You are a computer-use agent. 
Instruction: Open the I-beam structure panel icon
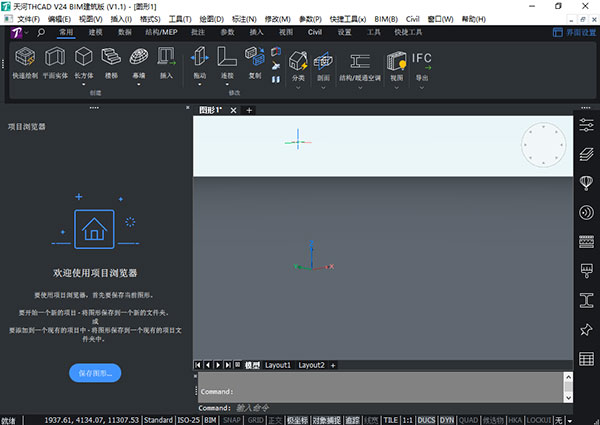click(x=587, y=300)
